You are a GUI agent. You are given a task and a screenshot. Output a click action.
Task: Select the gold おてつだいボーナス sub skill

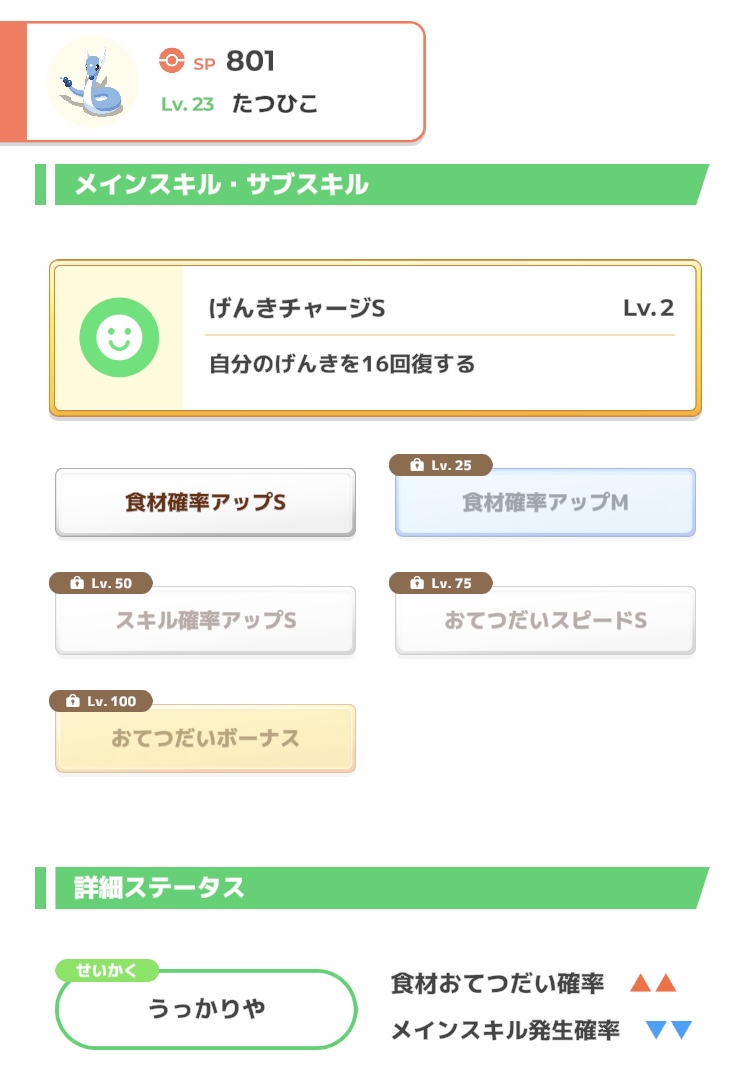point(205,739)
